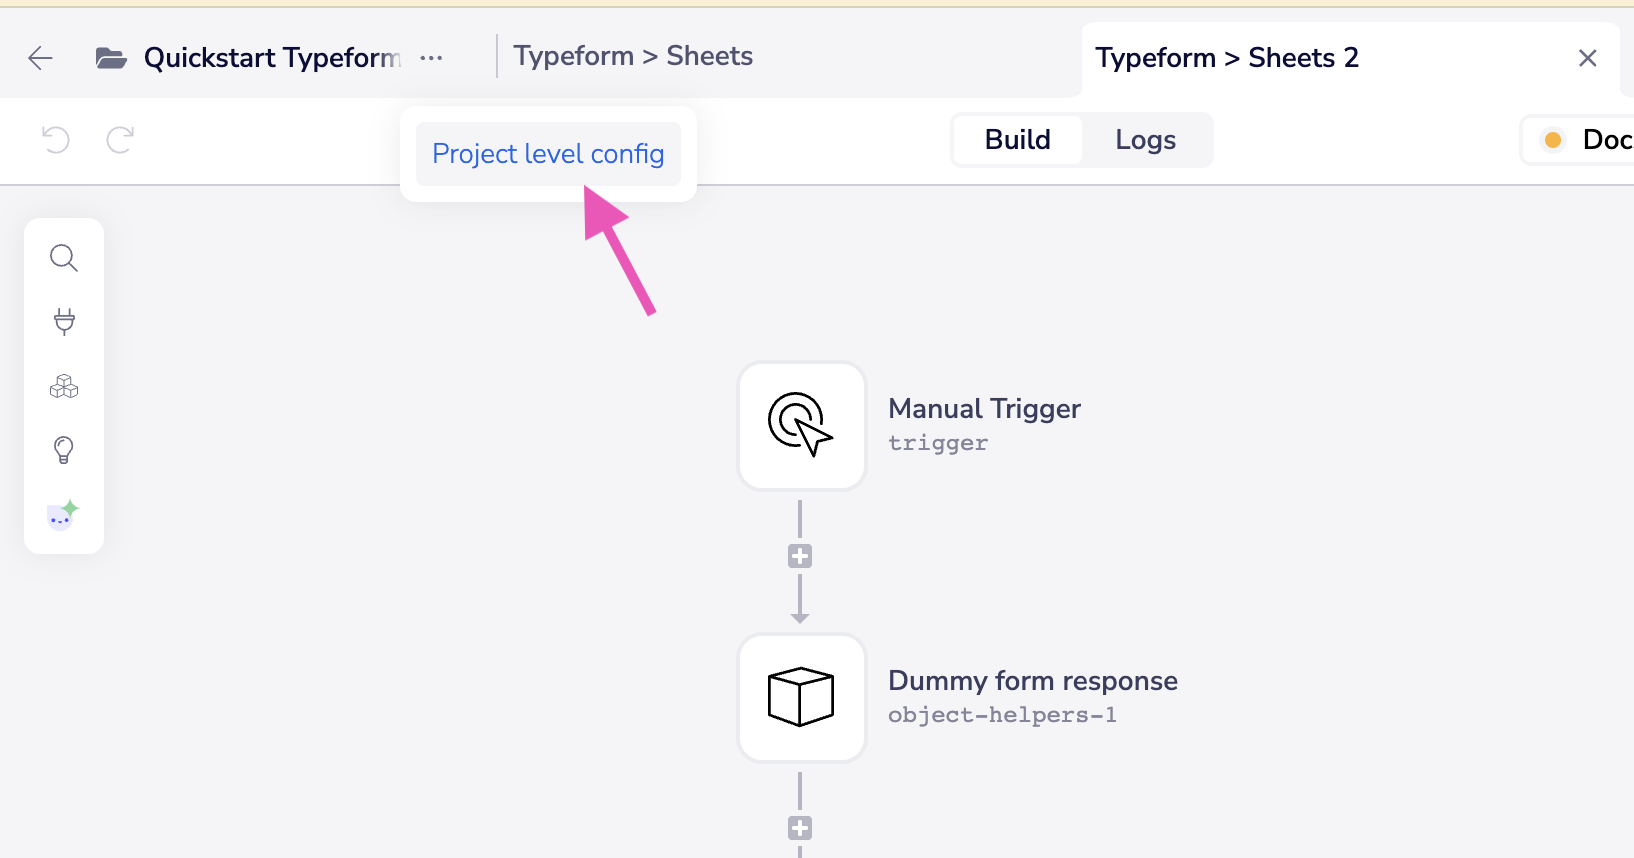Select the integrations plug icon in the sidebar
Viewport: 1634px width, 858px height.
pyautogui.click(x=64, y=321)
